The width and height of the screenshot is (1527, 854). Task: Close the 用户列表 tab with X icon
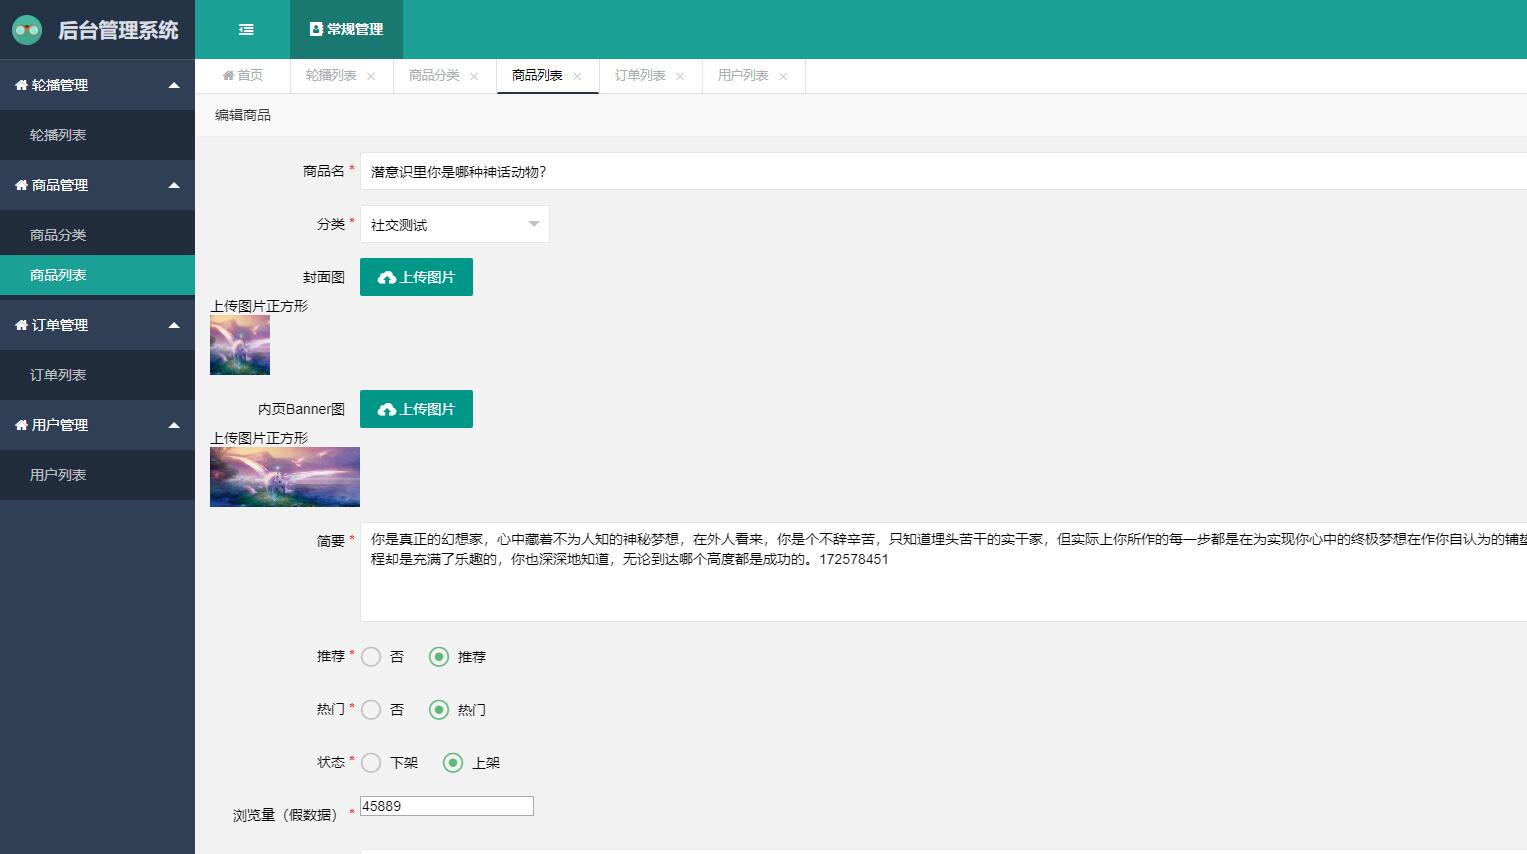[783, 77]
